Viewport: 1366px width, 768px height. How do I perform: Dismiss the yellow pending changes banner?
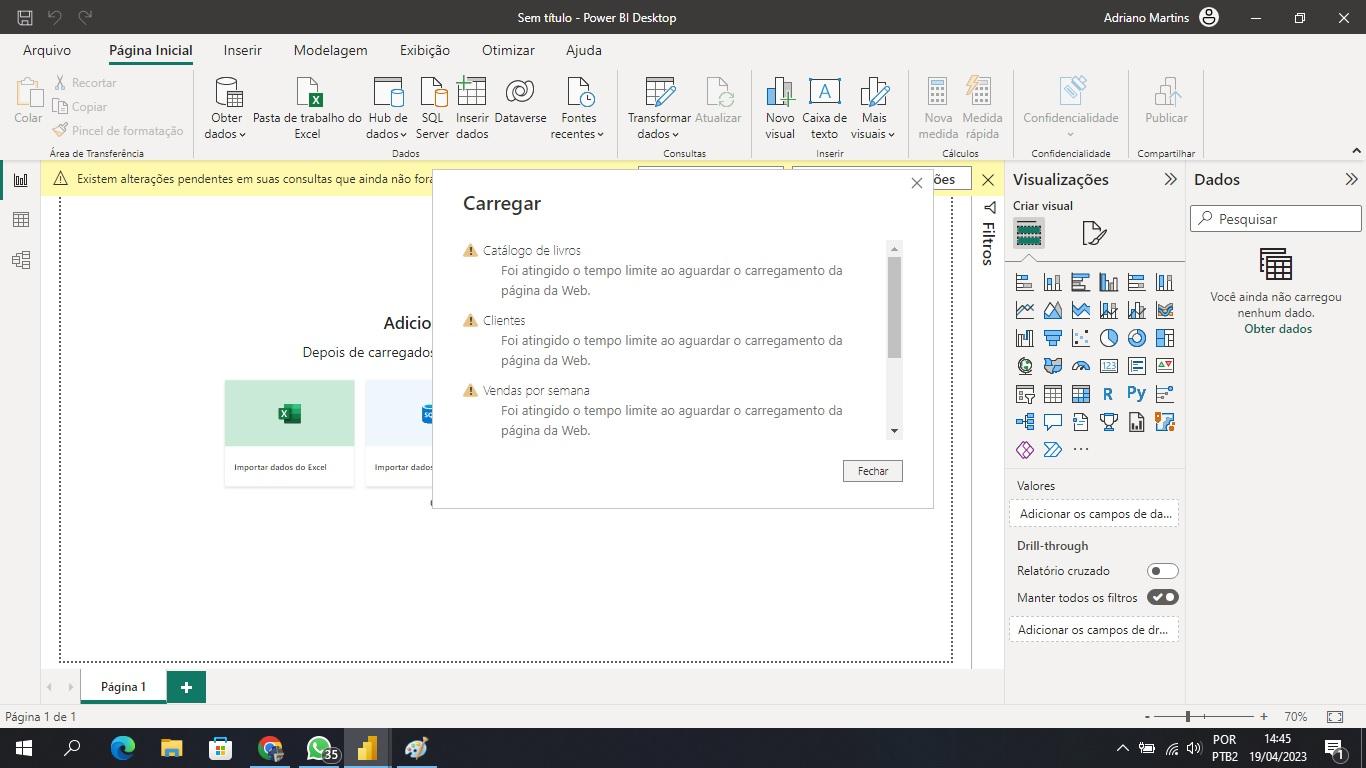pos(988,180)
